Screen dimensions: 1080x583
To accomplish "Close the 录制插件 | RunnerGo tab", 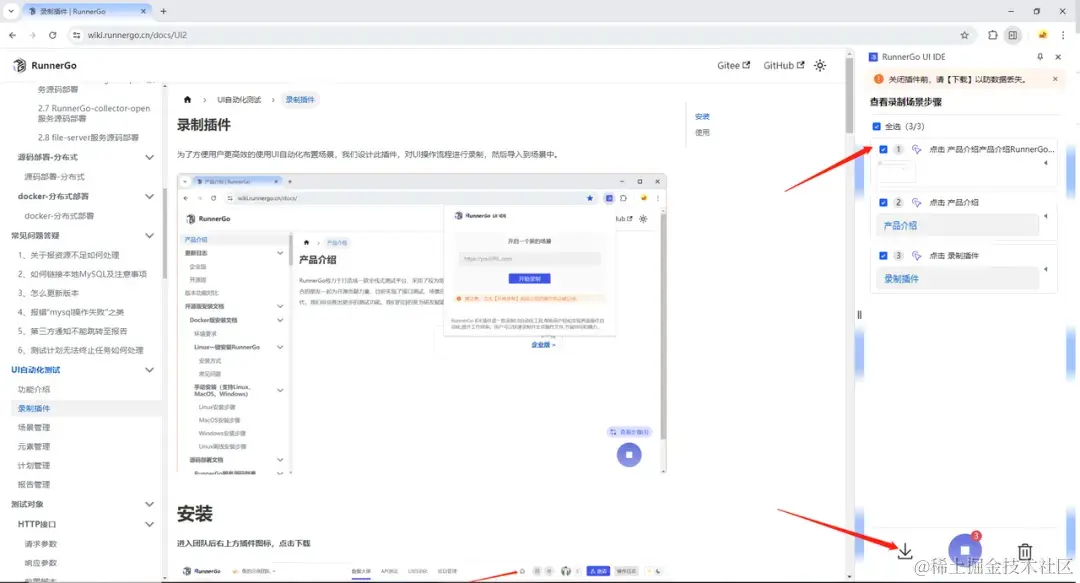I will coord(143,11).
